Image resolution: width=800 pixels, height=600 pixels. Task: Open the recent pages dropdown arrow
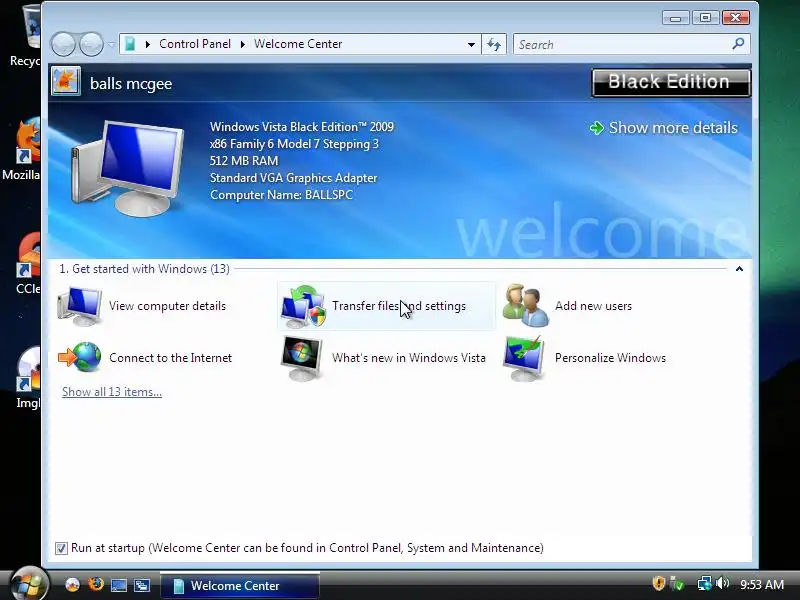coord(111,45)
